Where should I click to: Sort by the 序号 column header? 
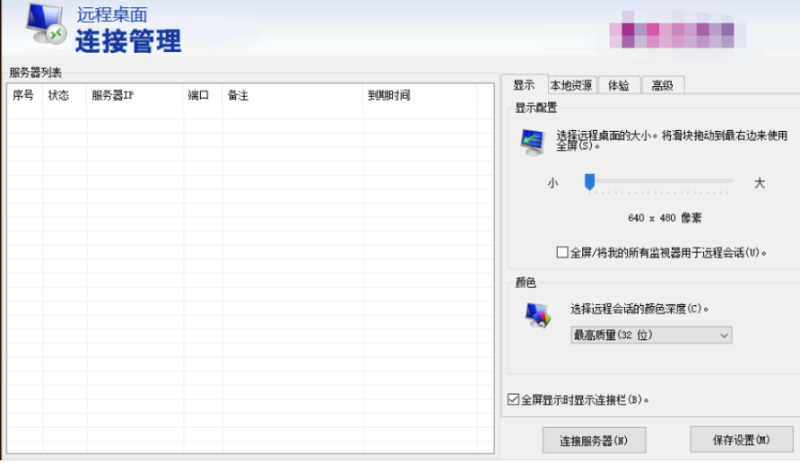[24, 96]
